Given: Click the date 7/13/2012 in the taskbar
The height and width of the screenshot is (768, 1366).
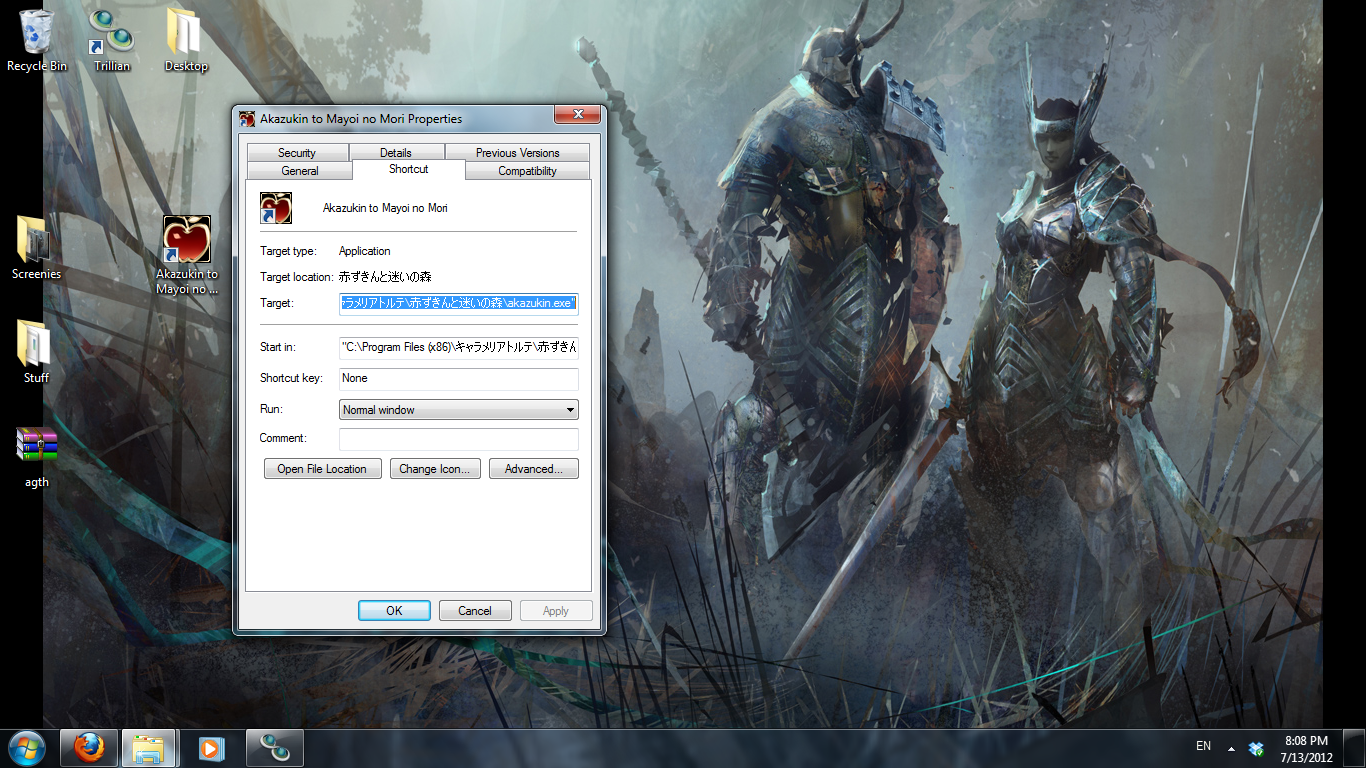Looking at the screenshot, I should click(1306, 757).
